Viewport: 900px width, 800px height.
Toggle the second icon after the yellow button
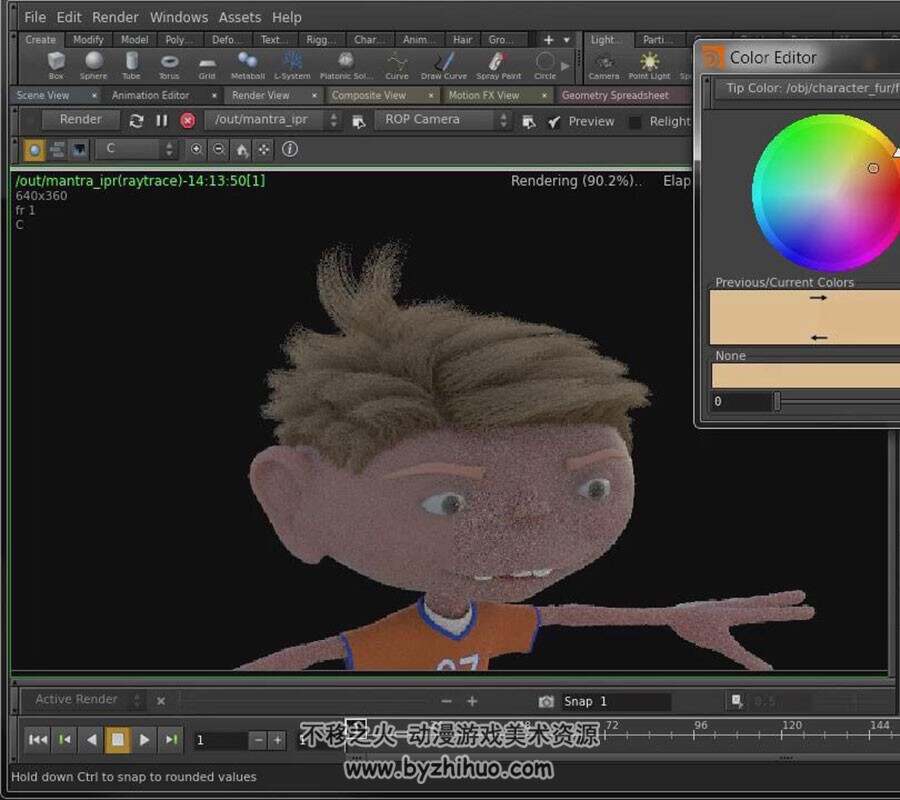(57, 150)
